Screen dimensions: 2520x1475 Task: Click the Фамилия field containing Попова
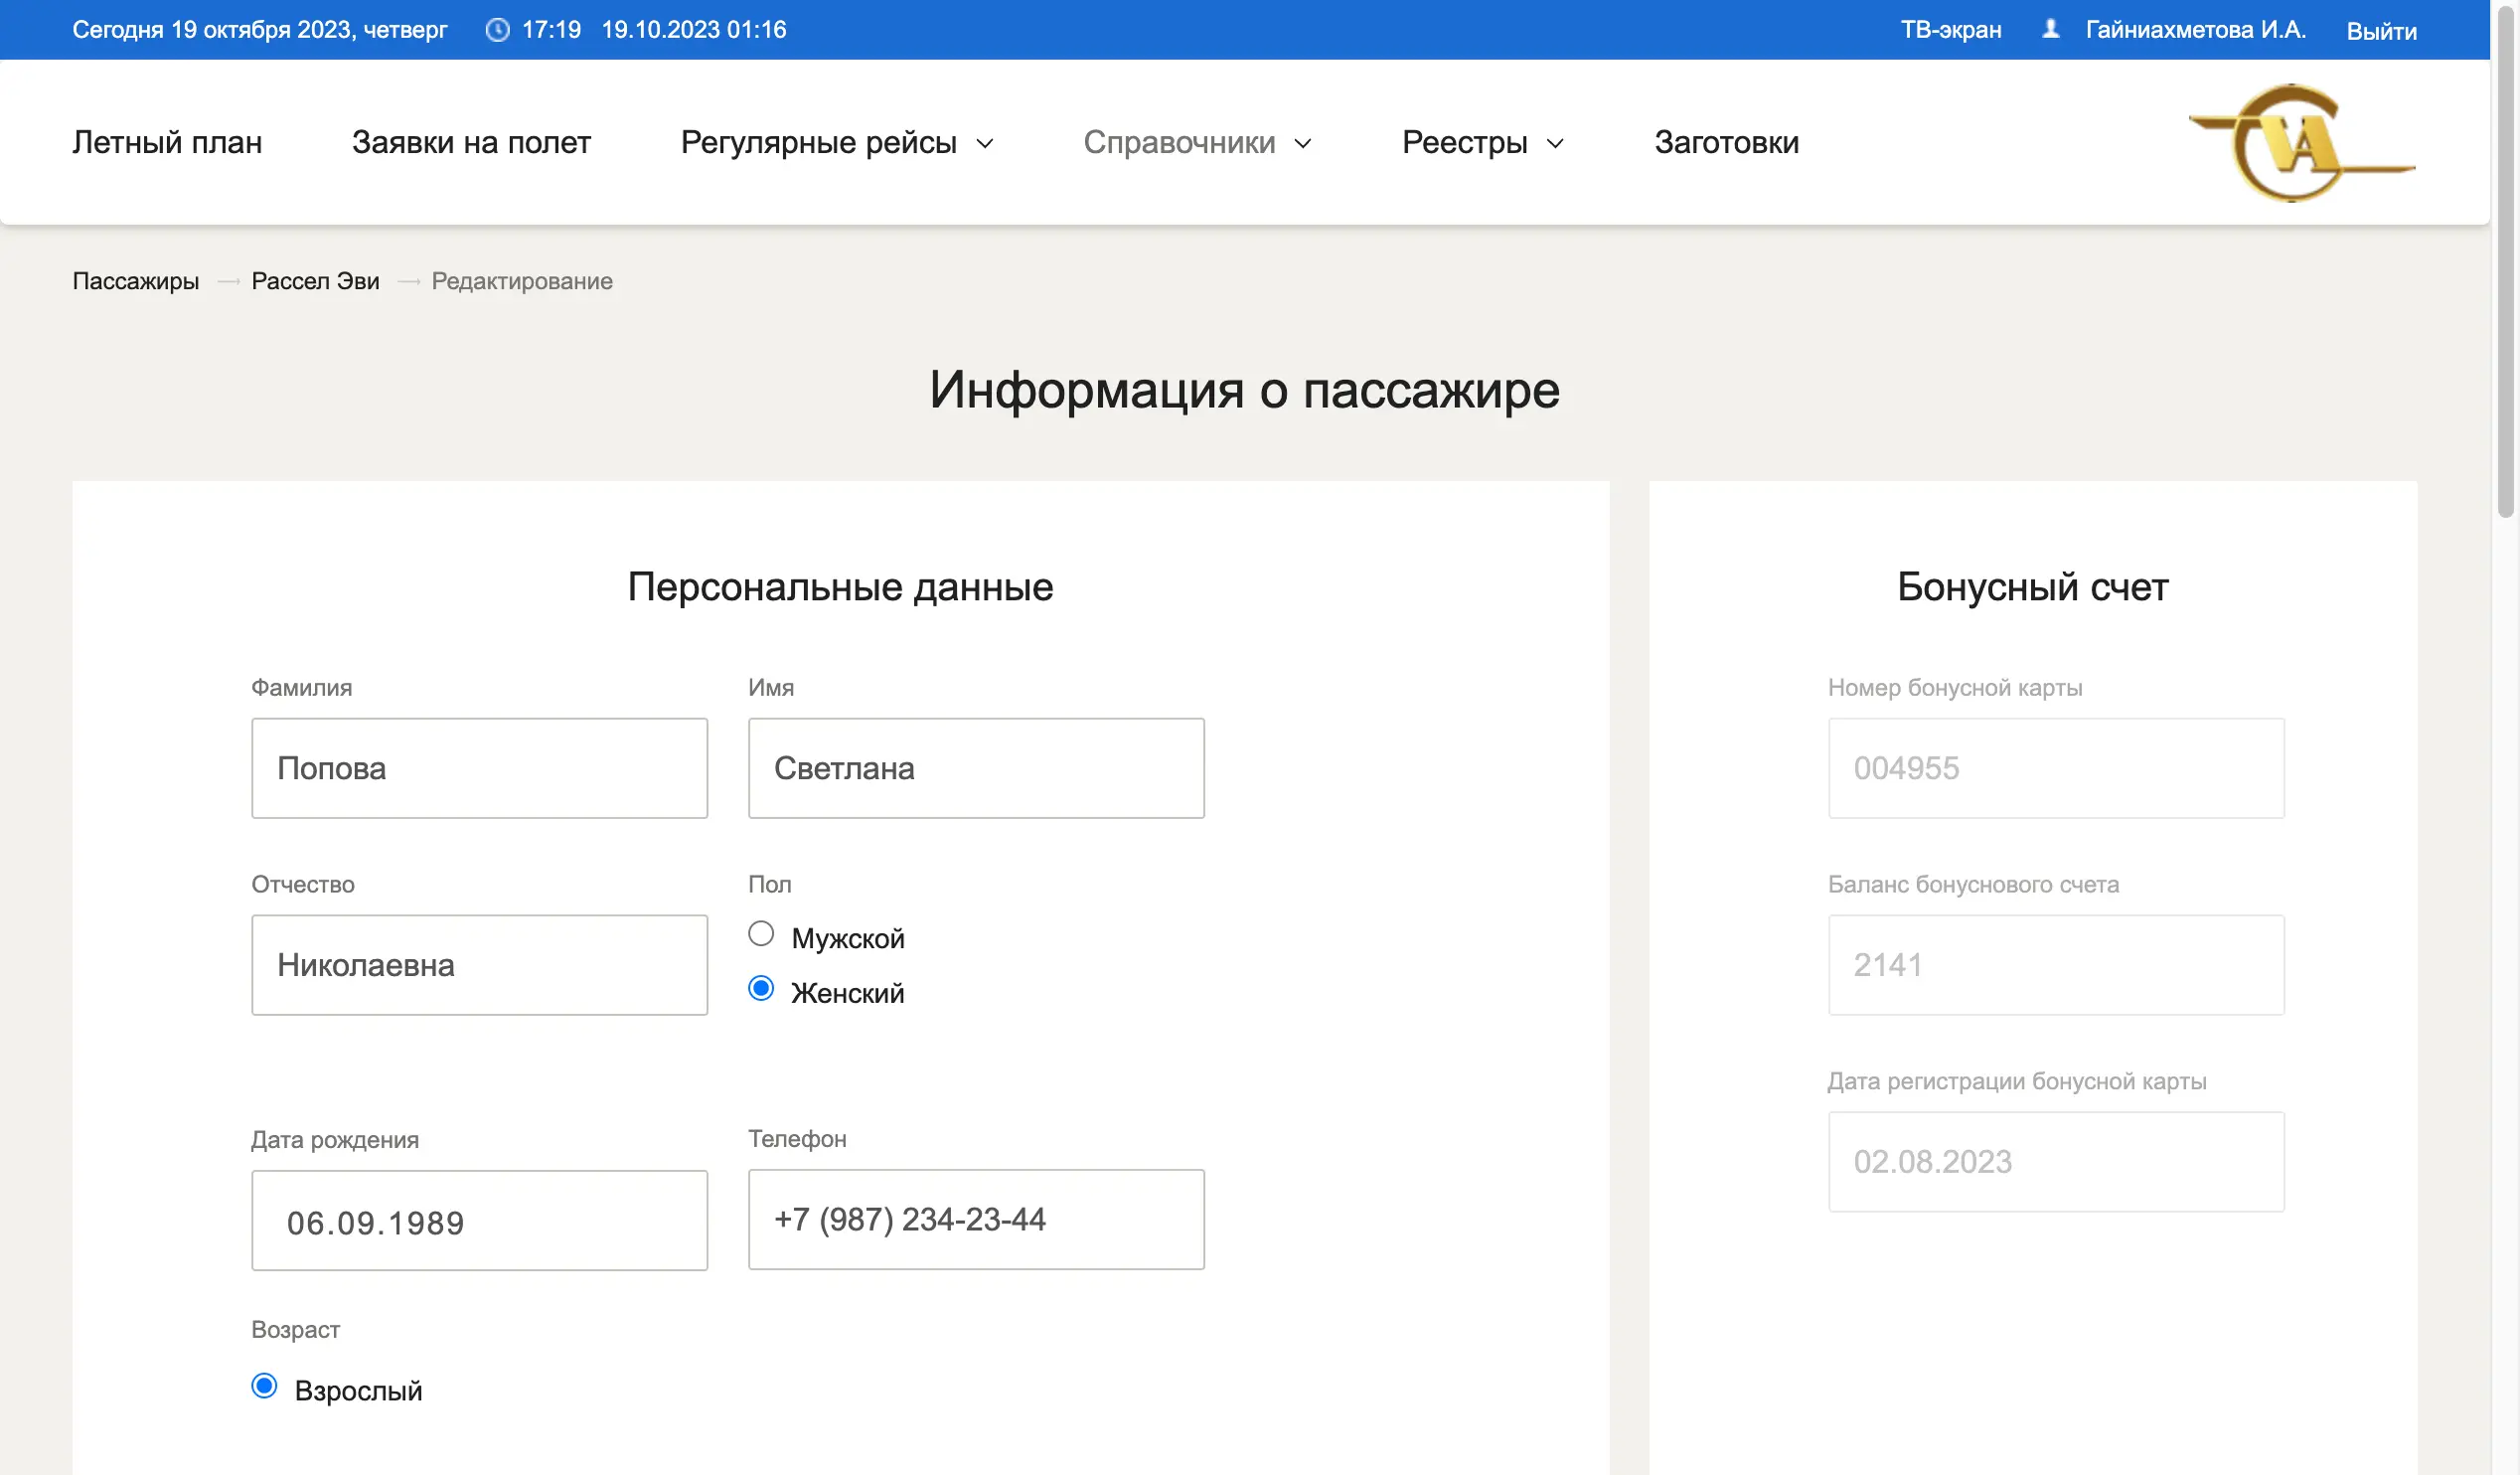[x=479, y=767]
